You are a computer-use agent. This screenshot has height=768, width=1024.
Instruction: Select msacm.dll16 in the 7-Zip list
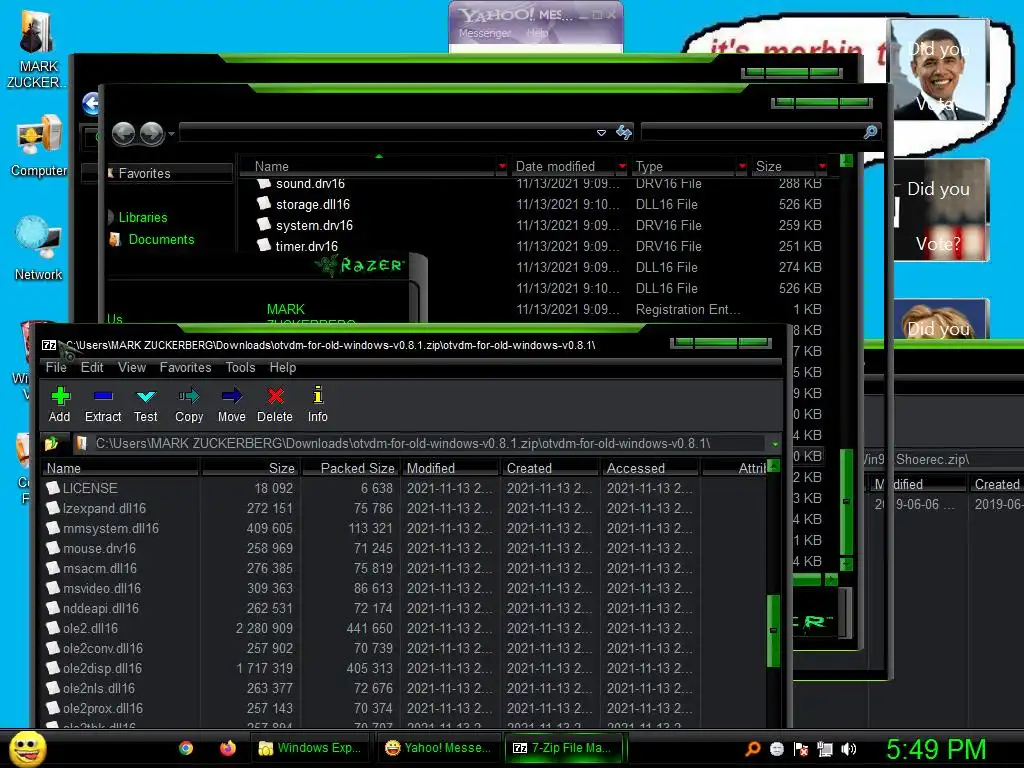[92, 568]
